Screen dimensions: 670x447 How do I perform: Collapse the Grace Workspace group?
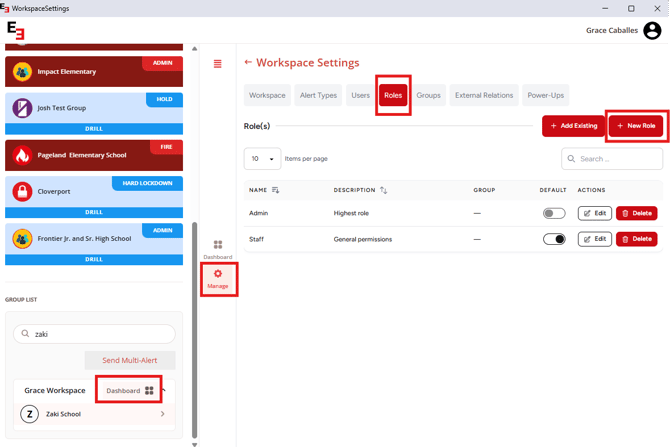click(x=164, y=390)
